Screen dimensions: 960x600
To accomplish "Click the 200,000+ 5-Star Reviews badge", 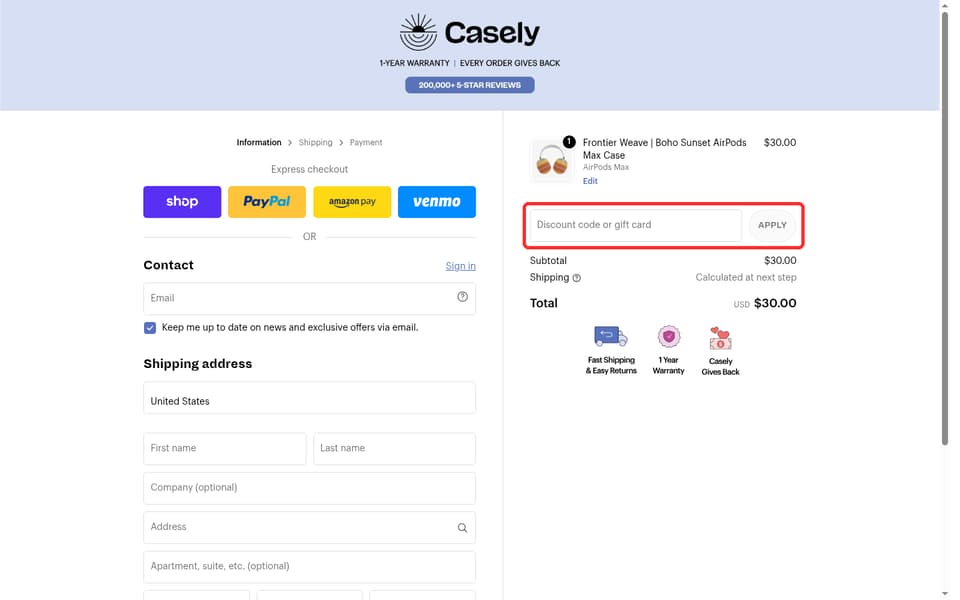I will pos(470,85).
